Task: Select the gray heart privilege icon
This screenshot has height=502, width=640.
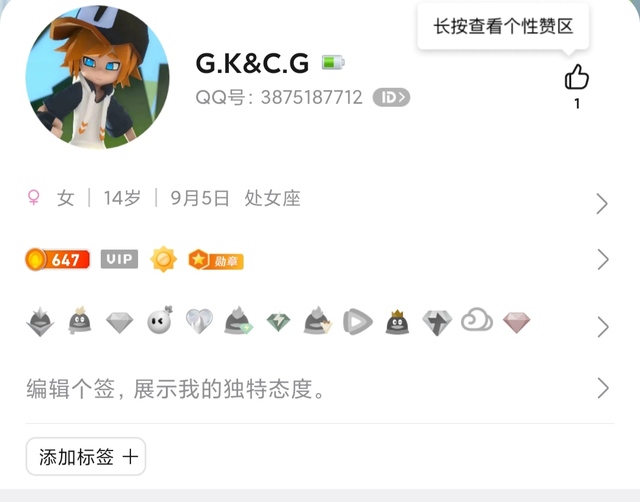Action: (199, 321)
